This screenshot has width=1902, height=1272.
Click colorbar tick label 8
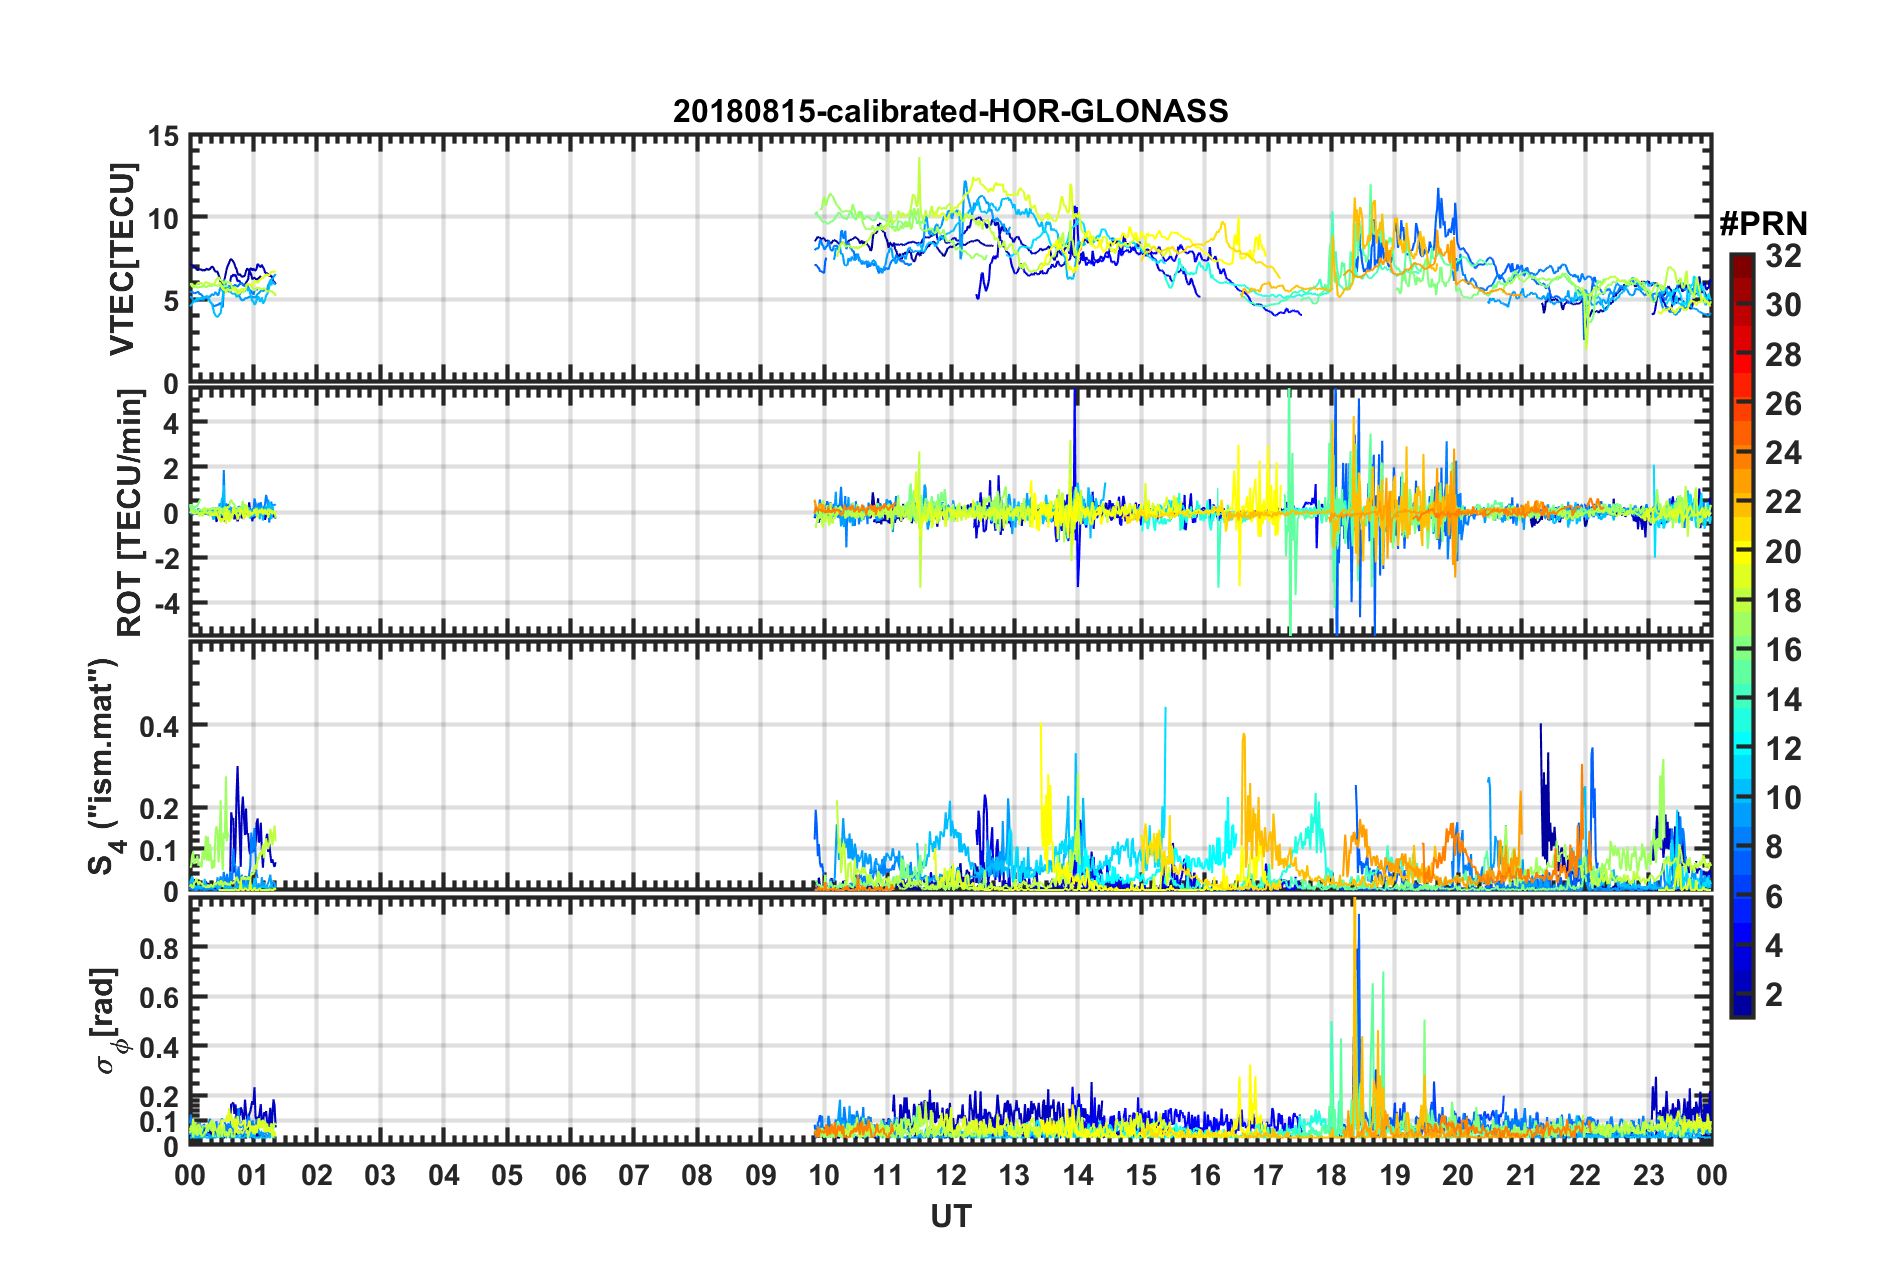(x=1774, y=847)
